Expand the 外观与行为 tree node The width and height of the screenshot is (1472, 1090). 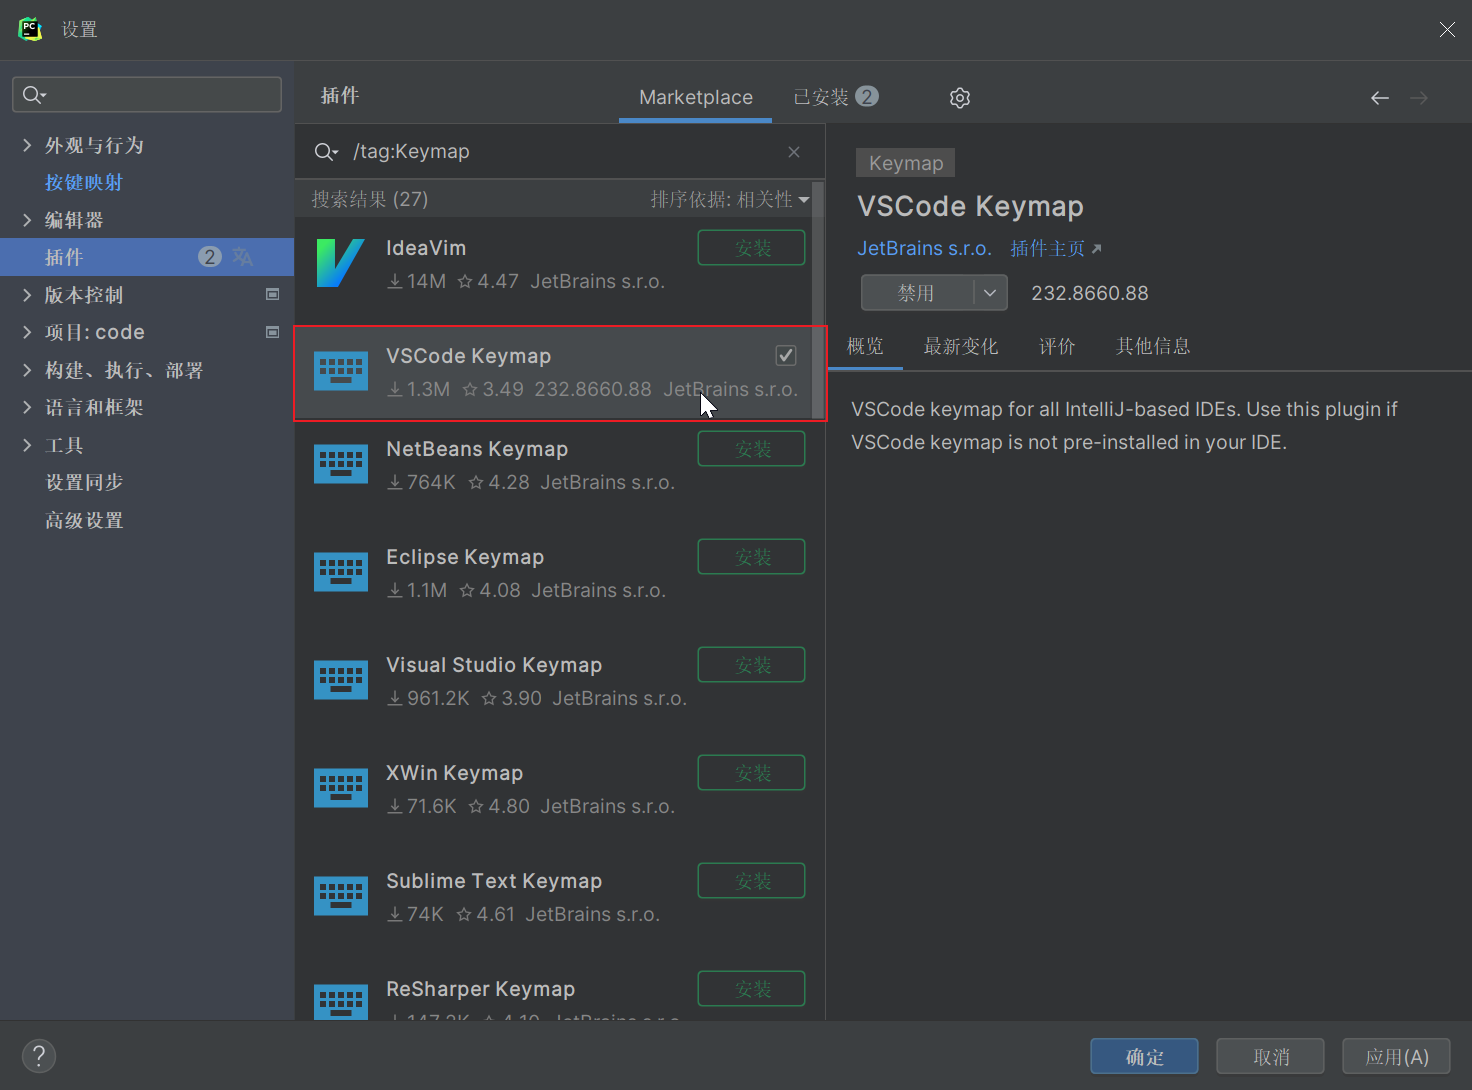tap(27, 145)
